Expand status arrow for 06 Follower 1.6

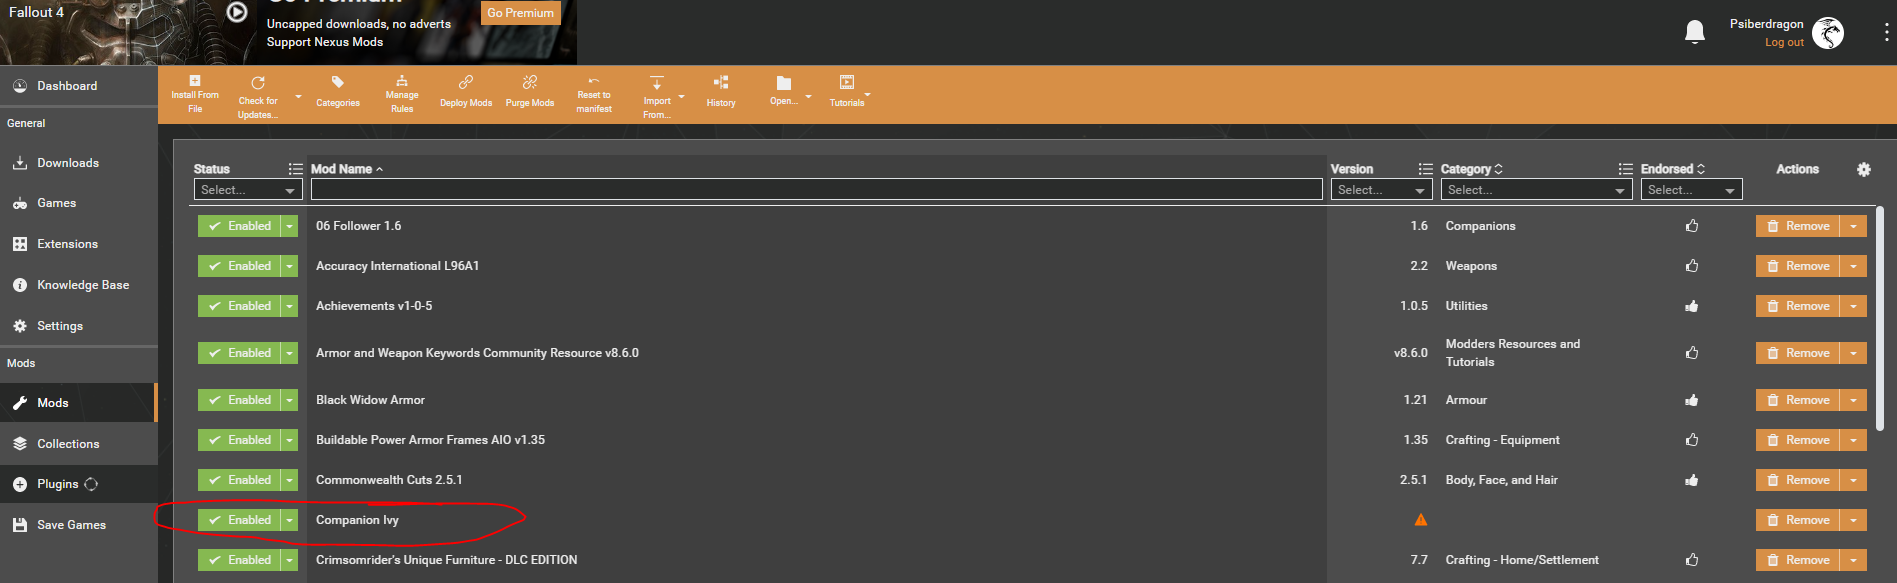[290, 226]
